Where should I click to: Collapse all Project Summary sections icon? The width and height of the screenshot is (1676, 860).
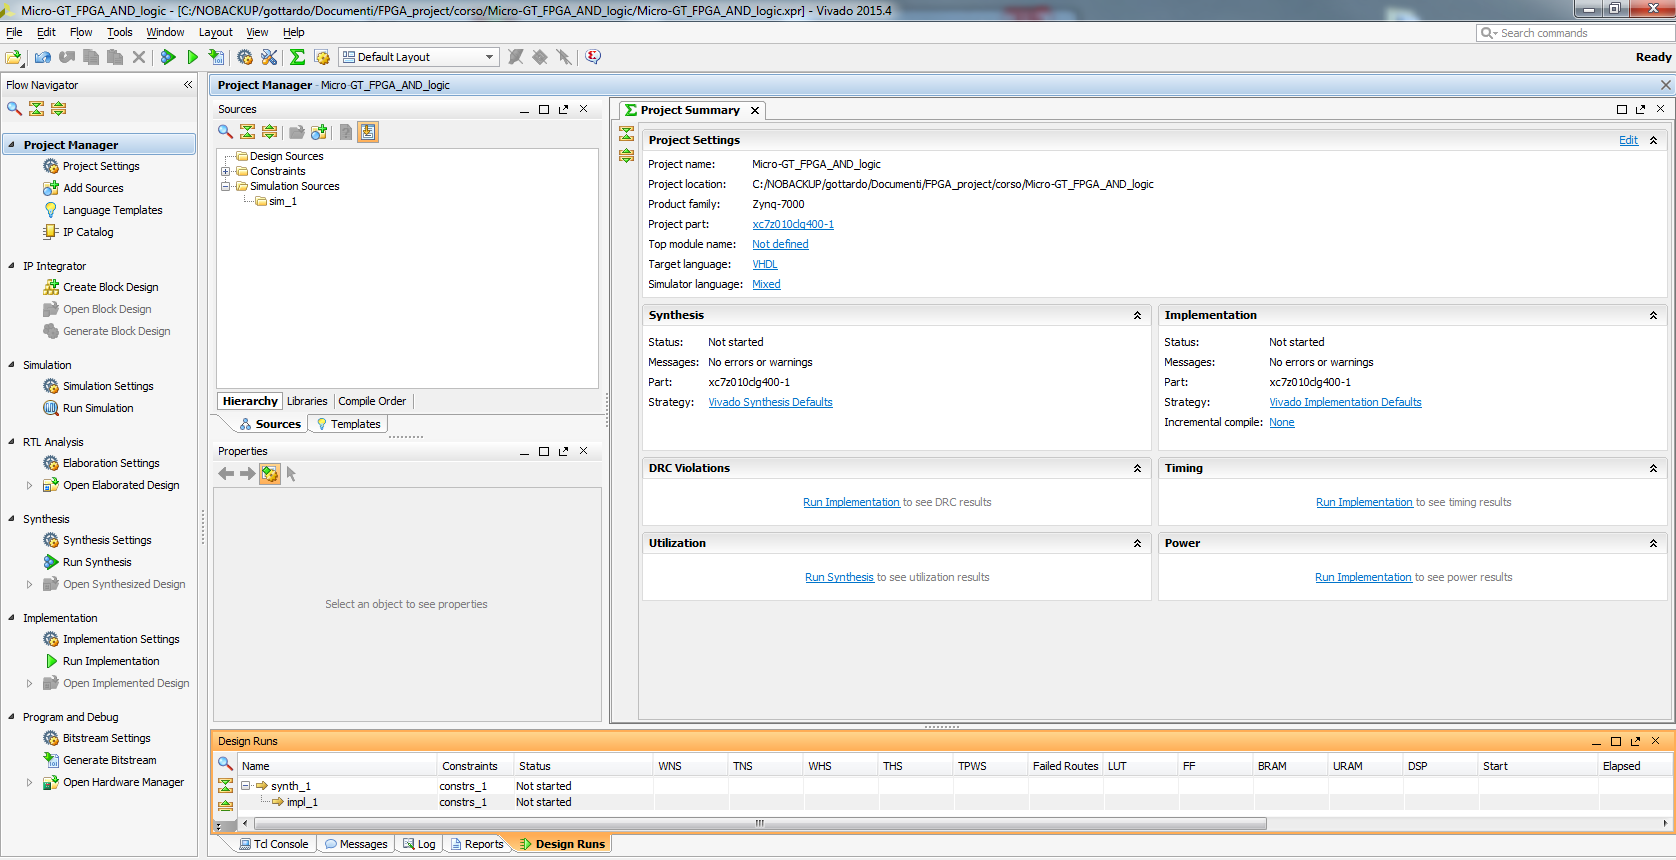click(627, 134)
